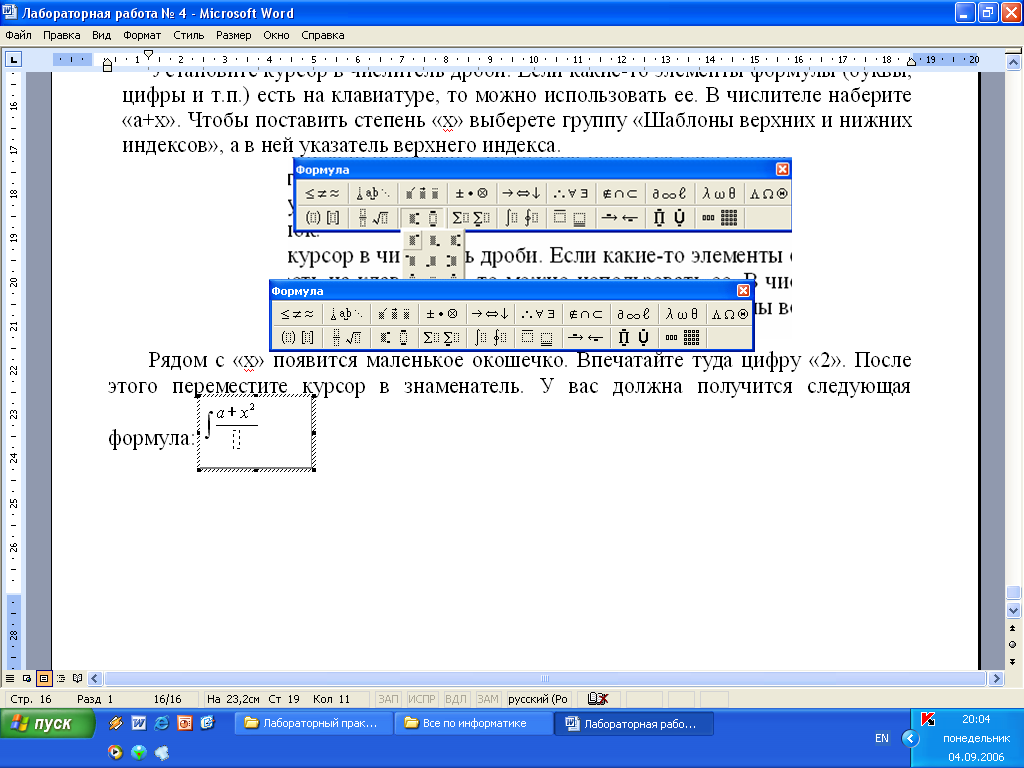Click horizontal scrollbar right arrow

click(997, 679)
